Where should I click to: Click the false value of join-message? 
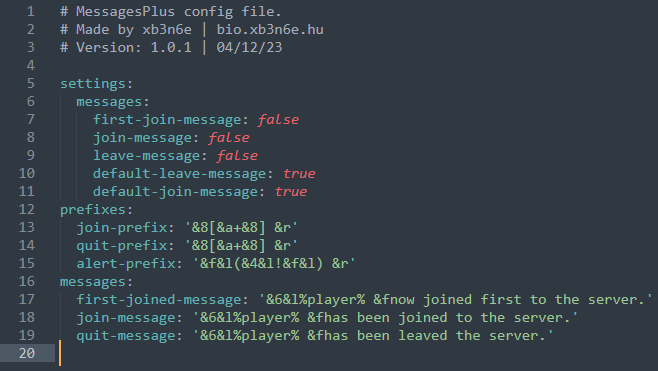coord(229,138)
